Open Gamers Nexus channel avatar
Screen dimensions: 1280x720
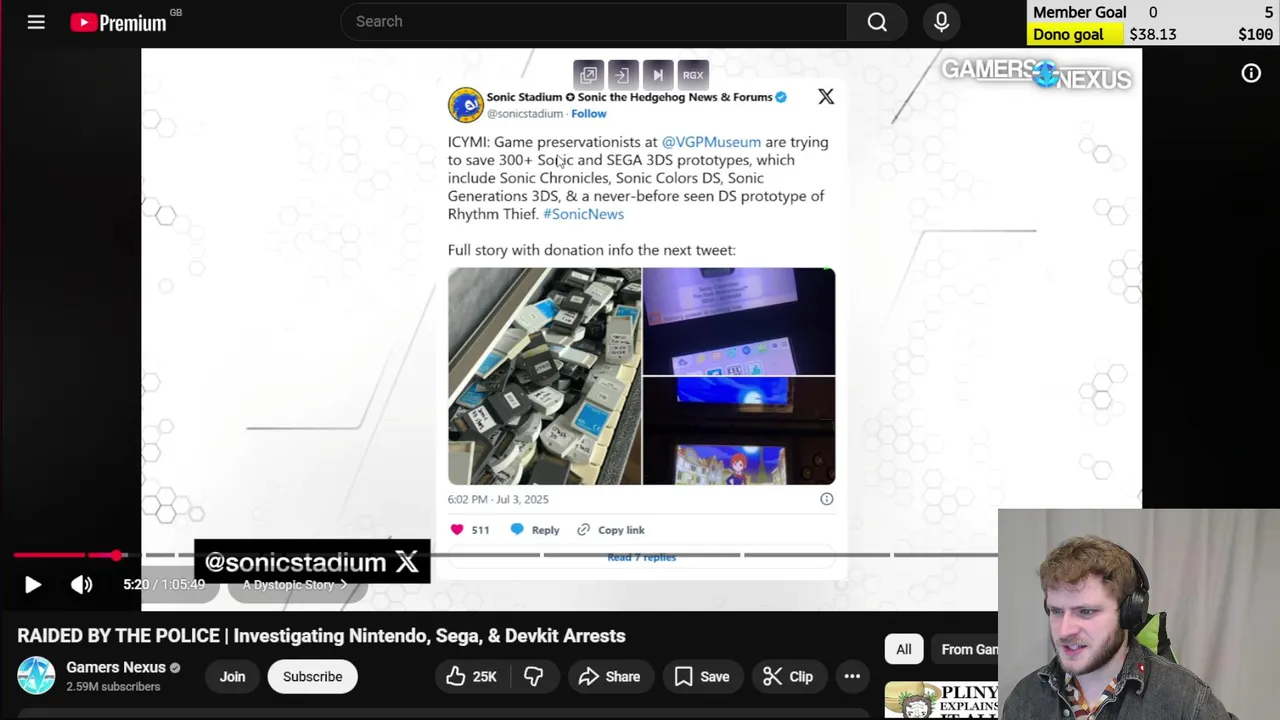click(36, 676)
